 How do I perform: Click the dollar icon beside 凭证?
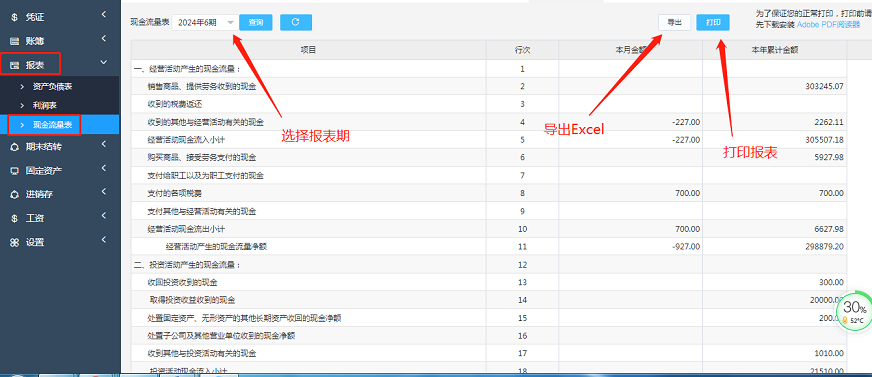point(14,17)
